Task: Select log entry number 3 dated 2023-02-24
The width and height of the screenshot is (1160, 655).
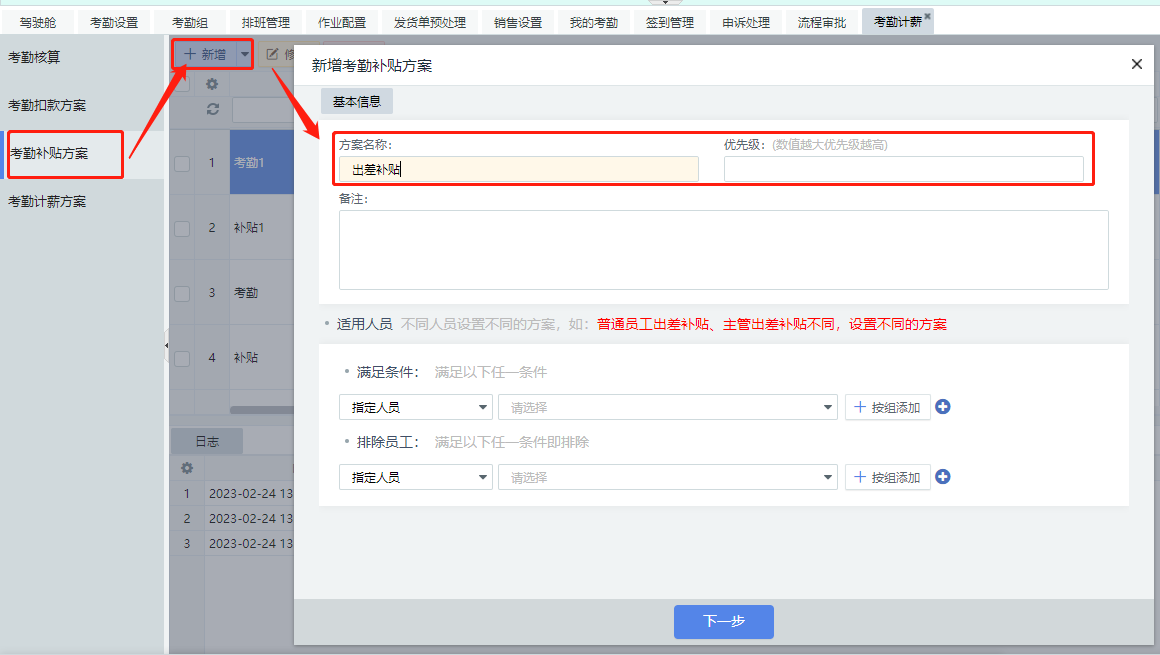Action: (x=233, y=543)
